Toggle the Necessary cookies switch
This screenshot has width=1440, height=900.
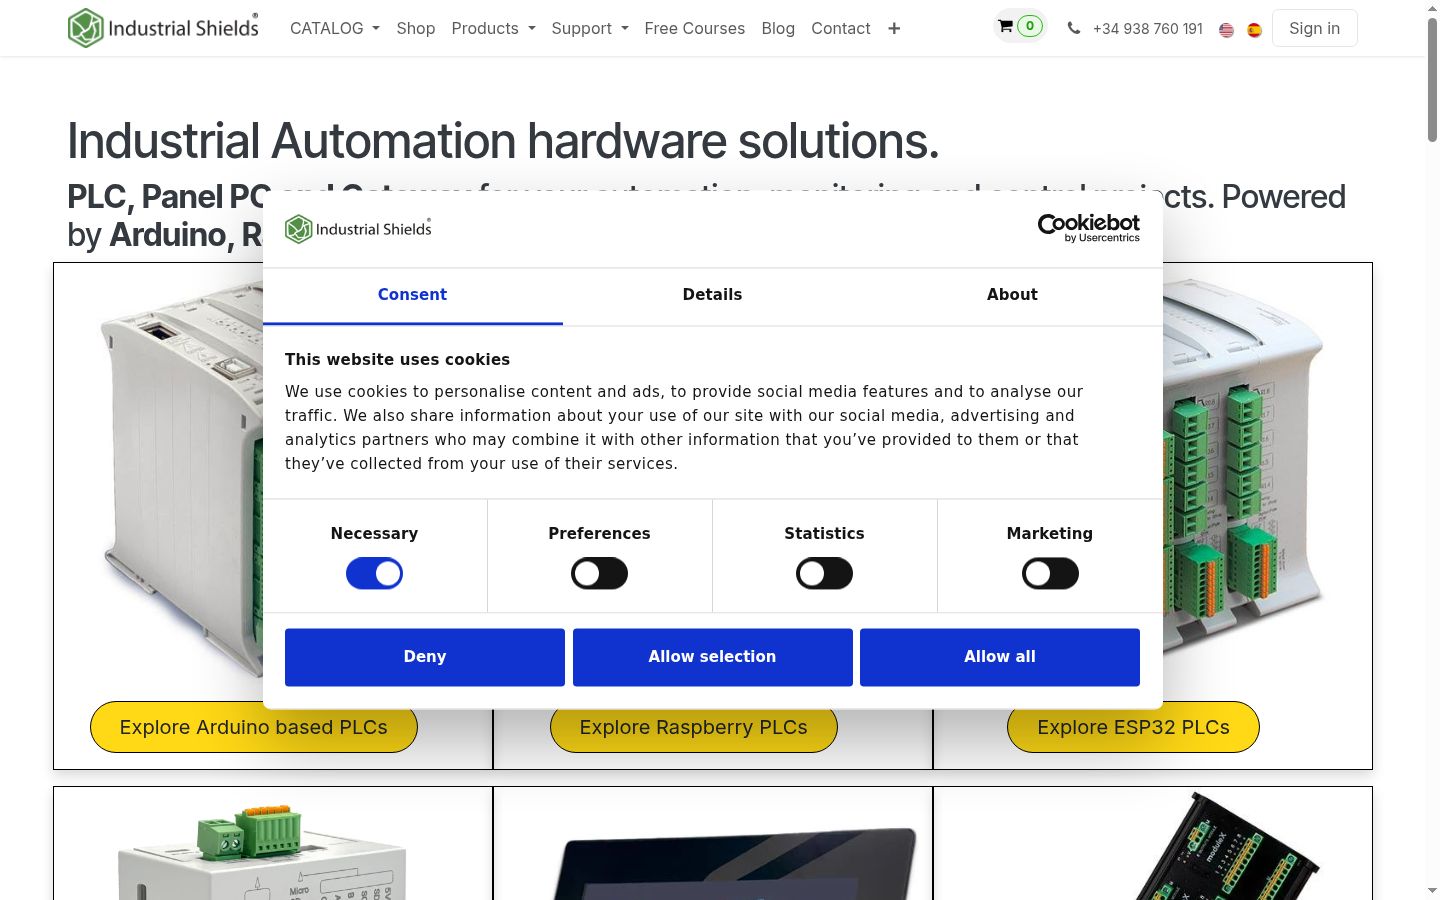[374, 573]
